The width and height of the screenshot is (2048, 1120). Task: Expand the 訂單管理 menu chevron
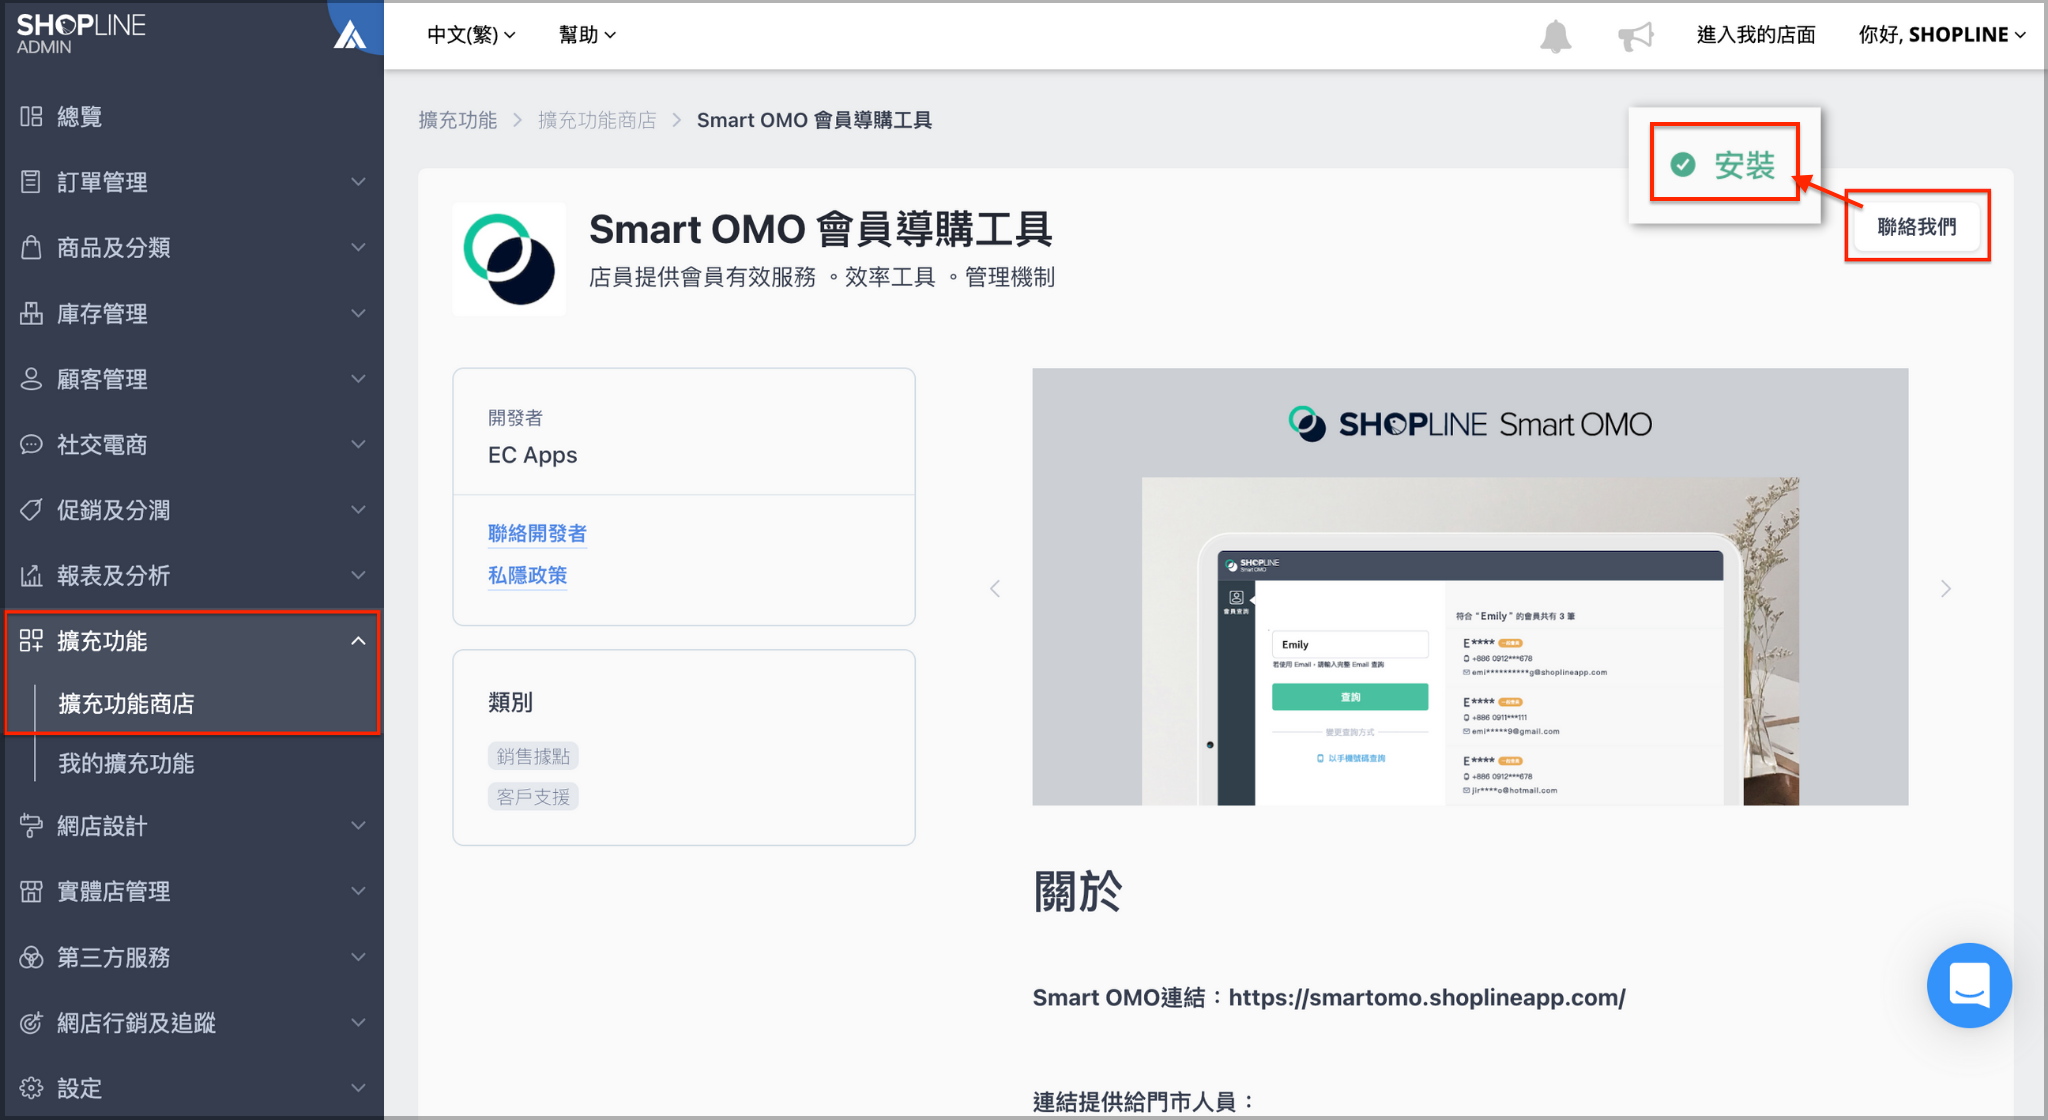[358, 182]
